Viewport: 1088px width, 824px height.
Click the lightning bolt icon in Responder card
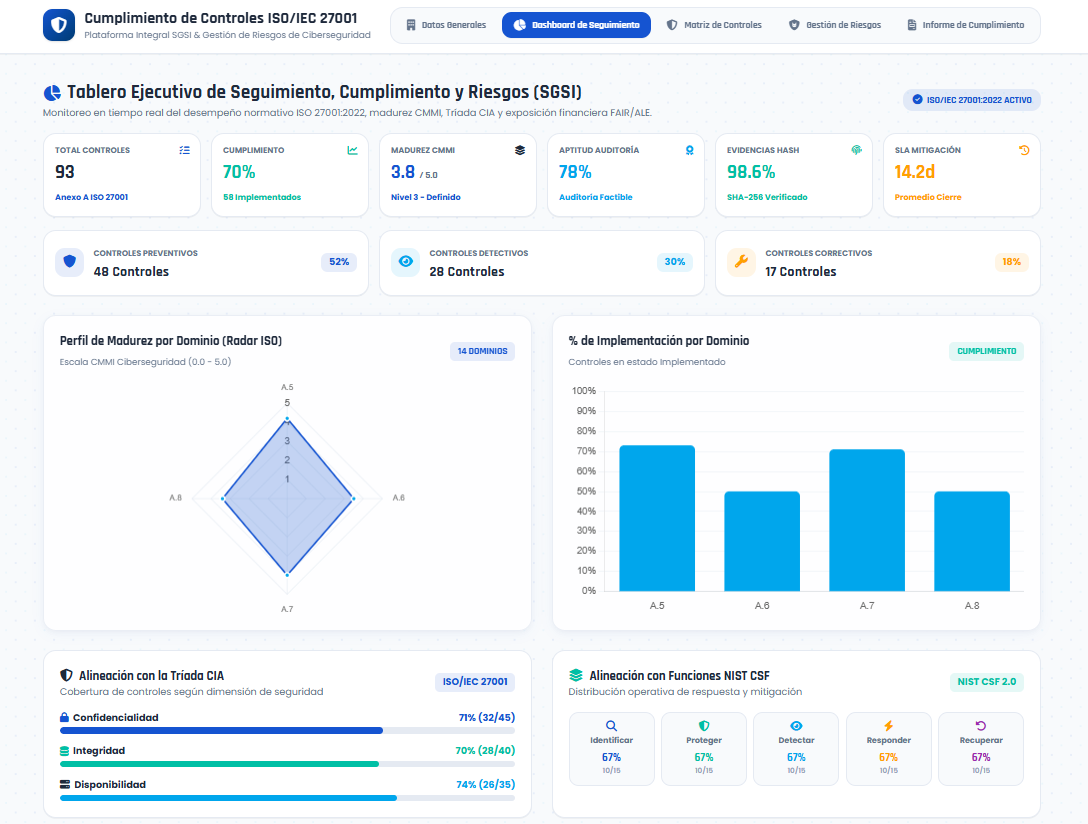[x=888, y=726]
